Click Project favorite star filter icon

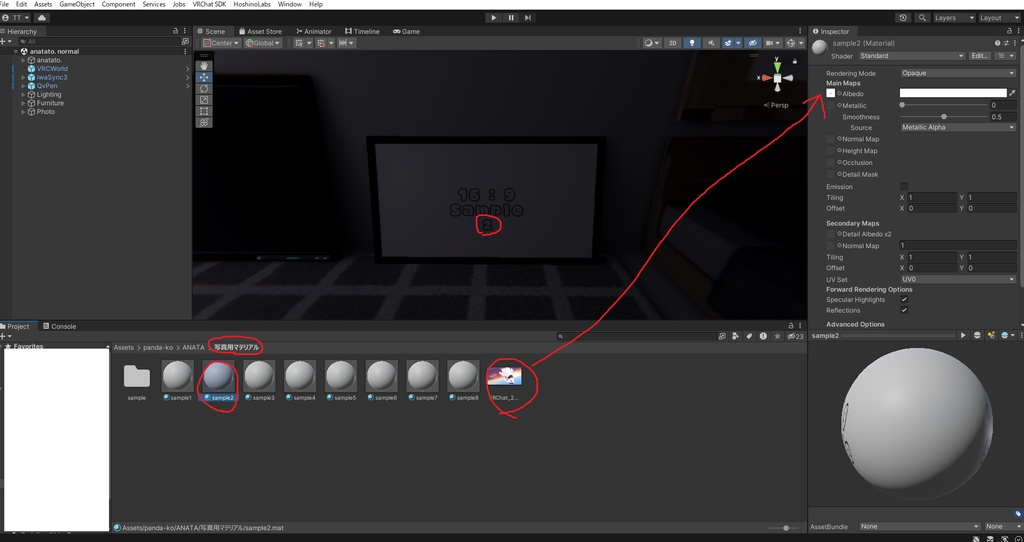(x=777, y=336)
